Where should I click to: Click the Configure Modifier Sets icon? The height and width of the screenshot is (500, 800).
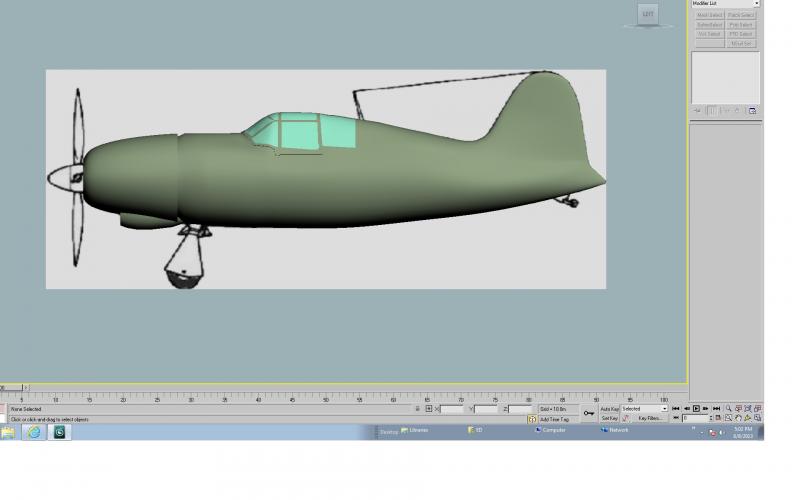click(x=753, y=111)
